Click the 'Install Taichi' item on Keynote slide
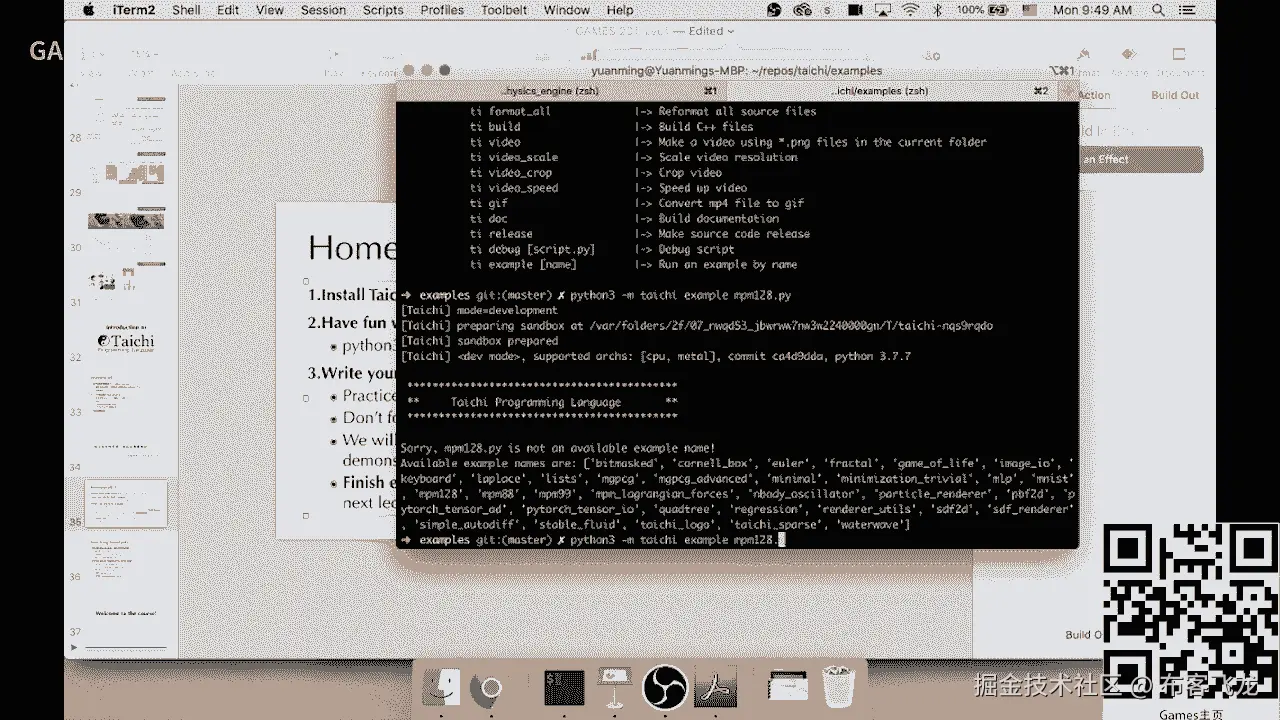Screen dimensions: 1280x720 pyautogui.click(x=353, y=295)
